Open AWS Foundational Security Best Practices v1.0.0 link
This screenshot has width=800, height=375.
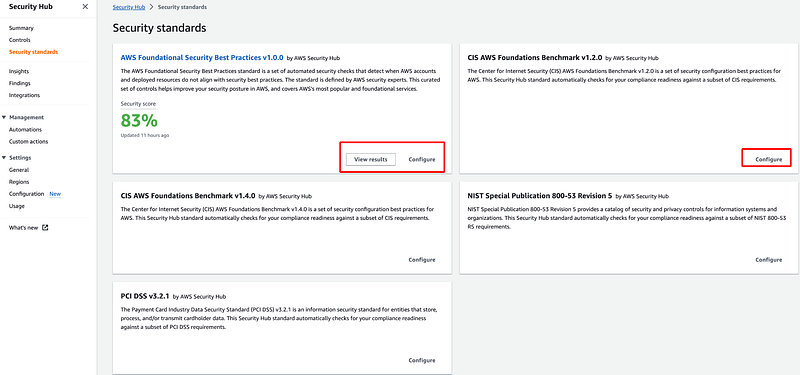coord(202,58)
